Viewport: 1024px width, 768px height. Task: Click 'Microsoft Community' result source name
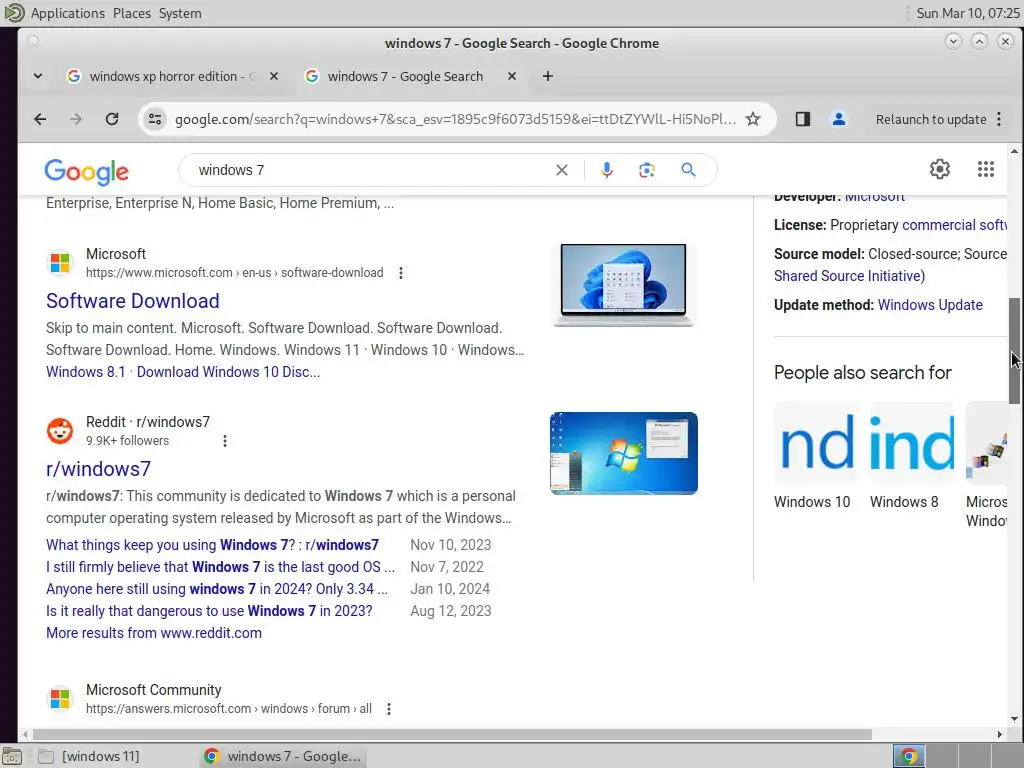click(x=153, y=690)
